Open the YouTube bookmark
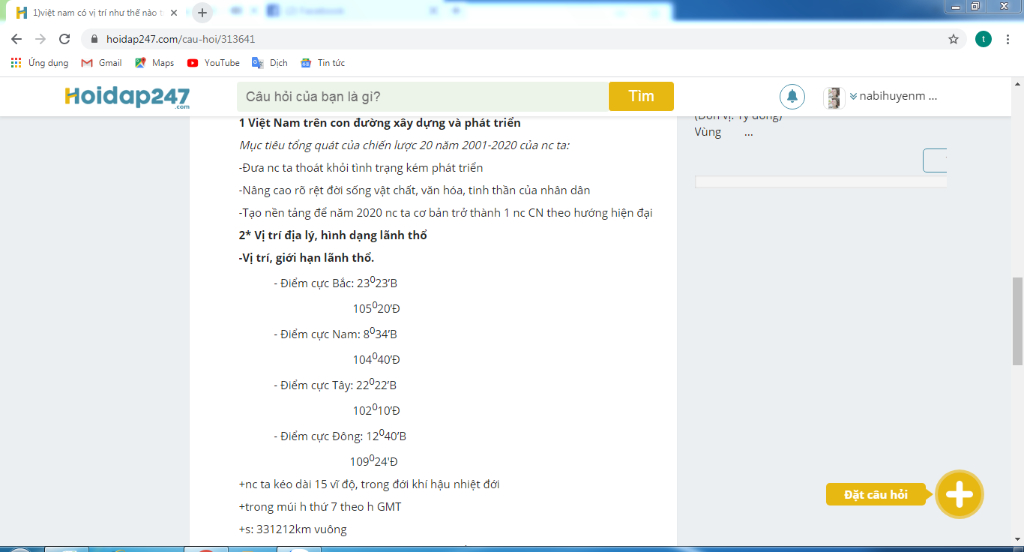1024x552 pixels. click(213, 63)
